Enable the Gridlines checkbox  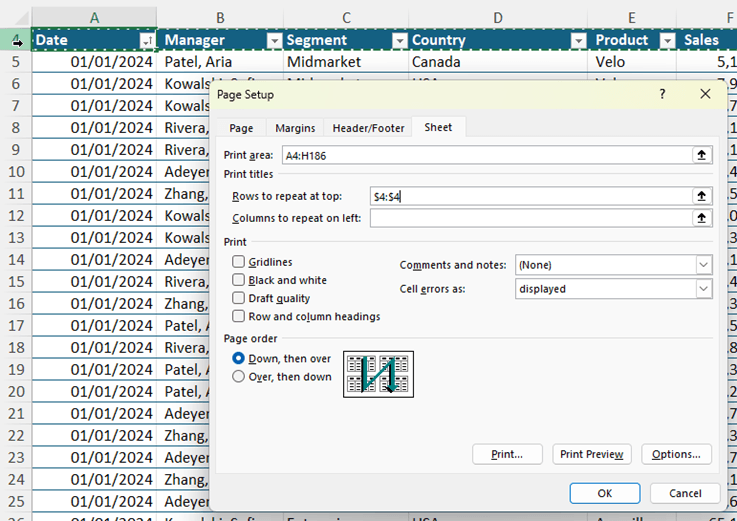238,261
